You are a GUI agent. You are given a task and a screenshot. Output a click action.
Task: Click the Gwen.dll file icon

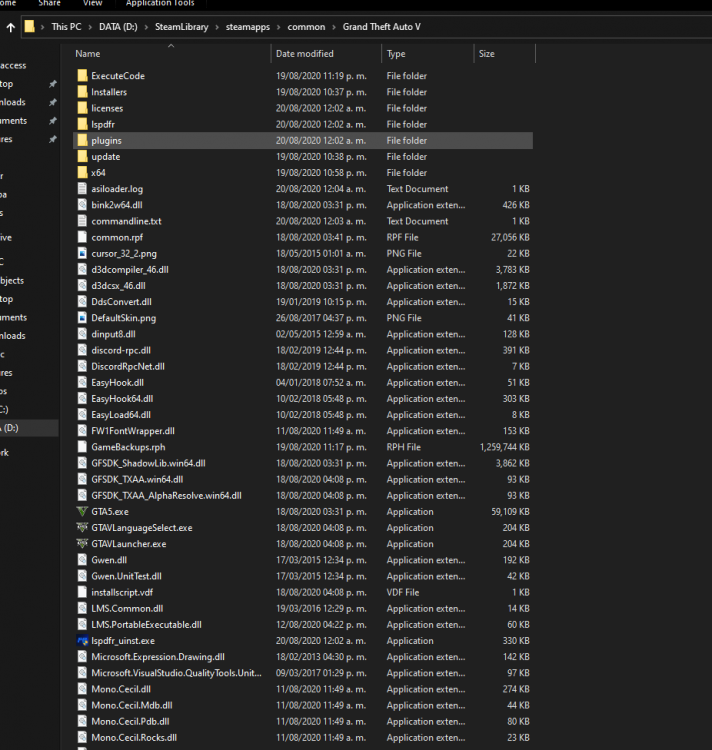(x=82, y=560)
